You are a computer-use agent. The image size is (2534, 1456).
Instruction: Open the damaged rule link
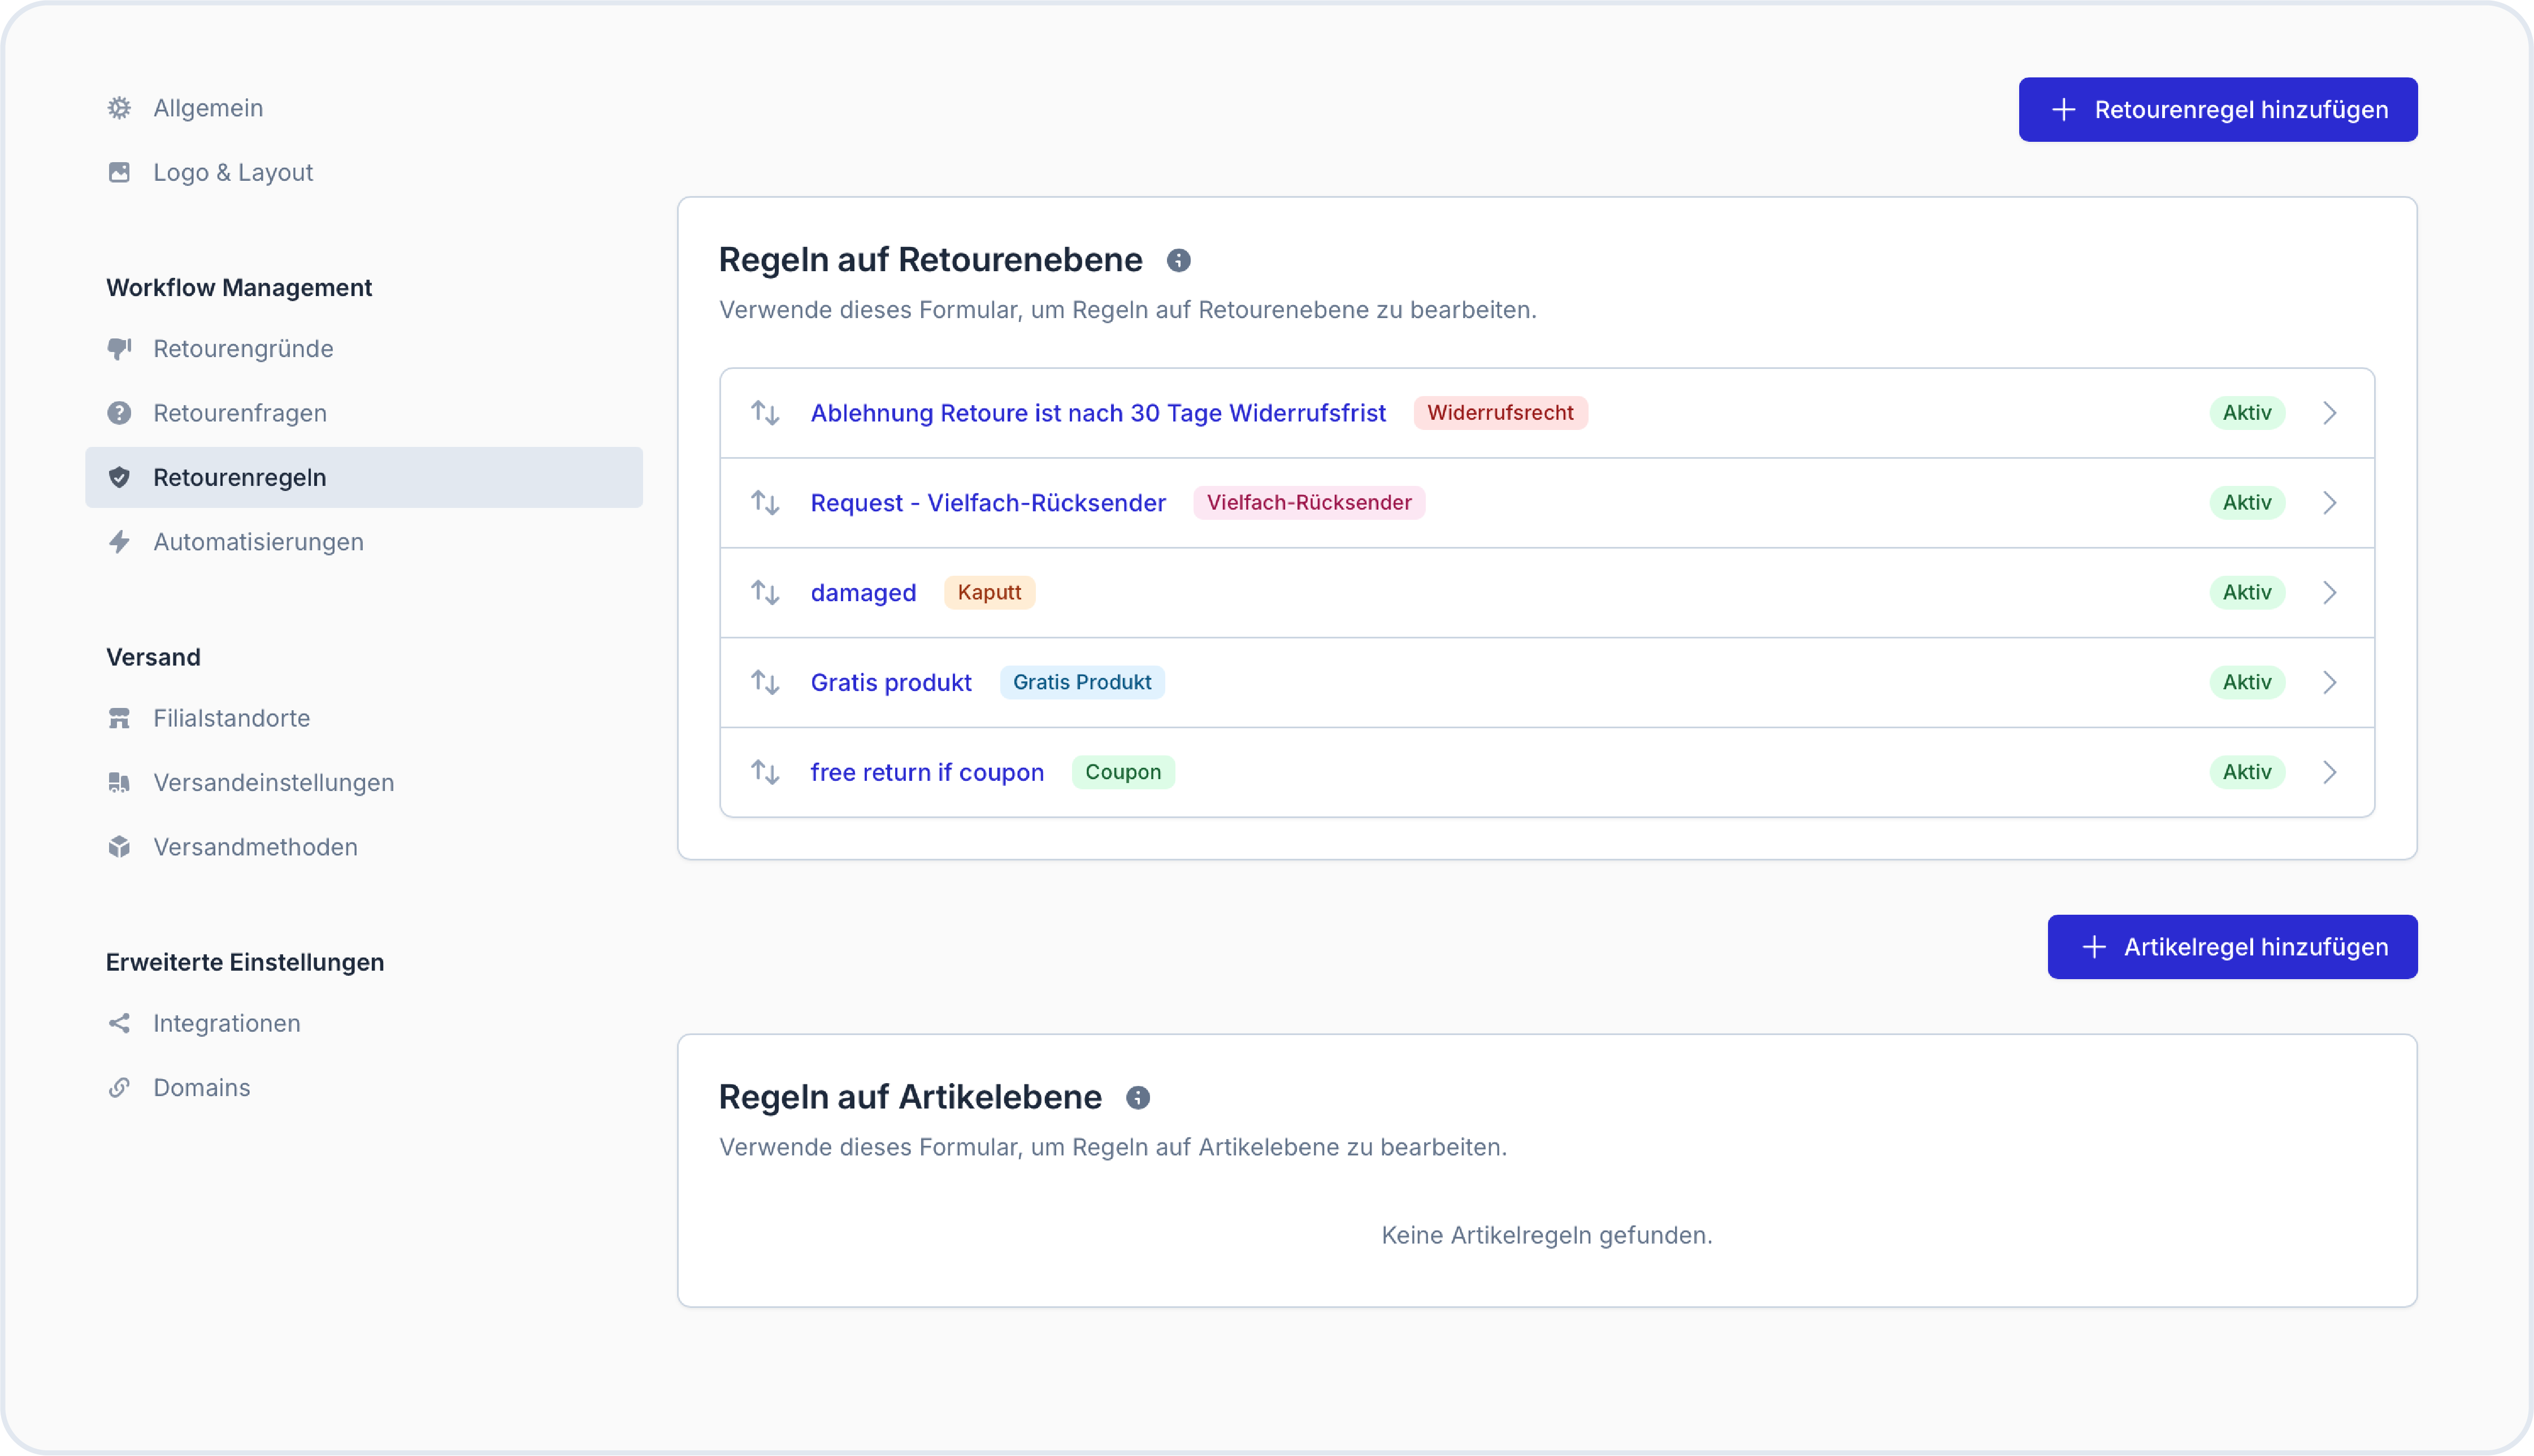pyautogui.click(x=862, y=593)
